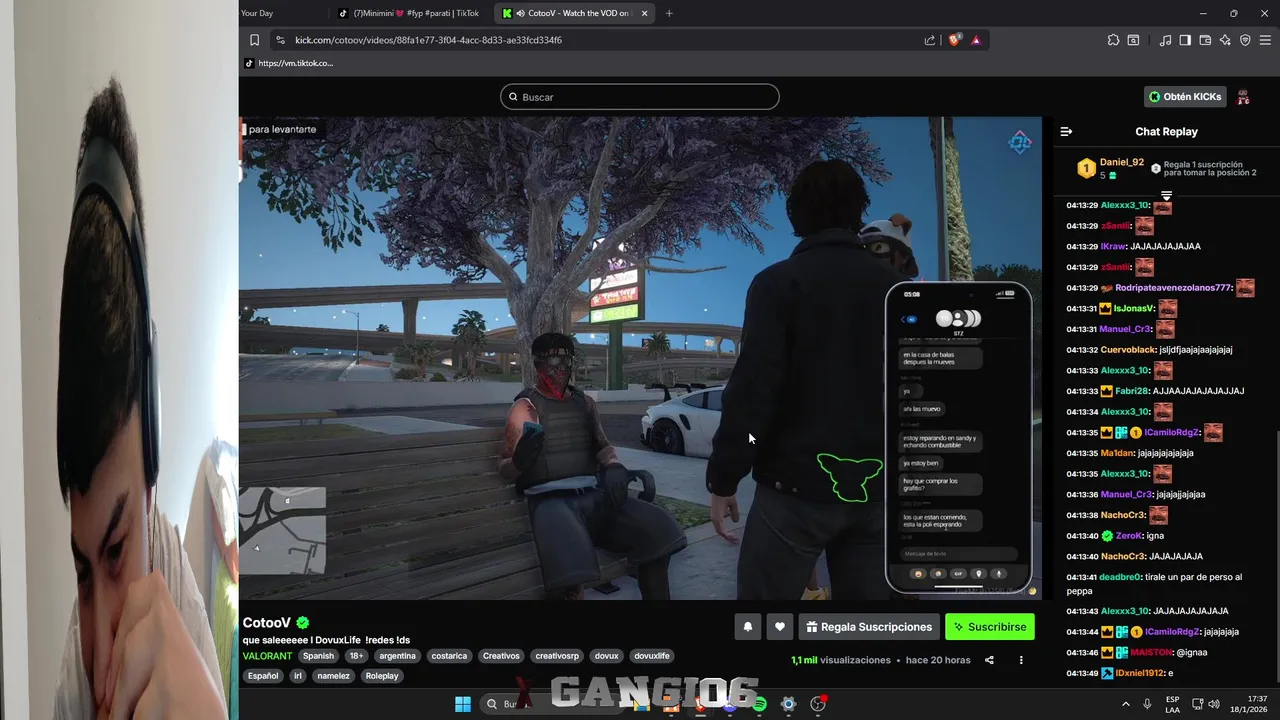Open a new browser tab
The height and width of the screenshot is (720, 1280).
click(669, 13)
